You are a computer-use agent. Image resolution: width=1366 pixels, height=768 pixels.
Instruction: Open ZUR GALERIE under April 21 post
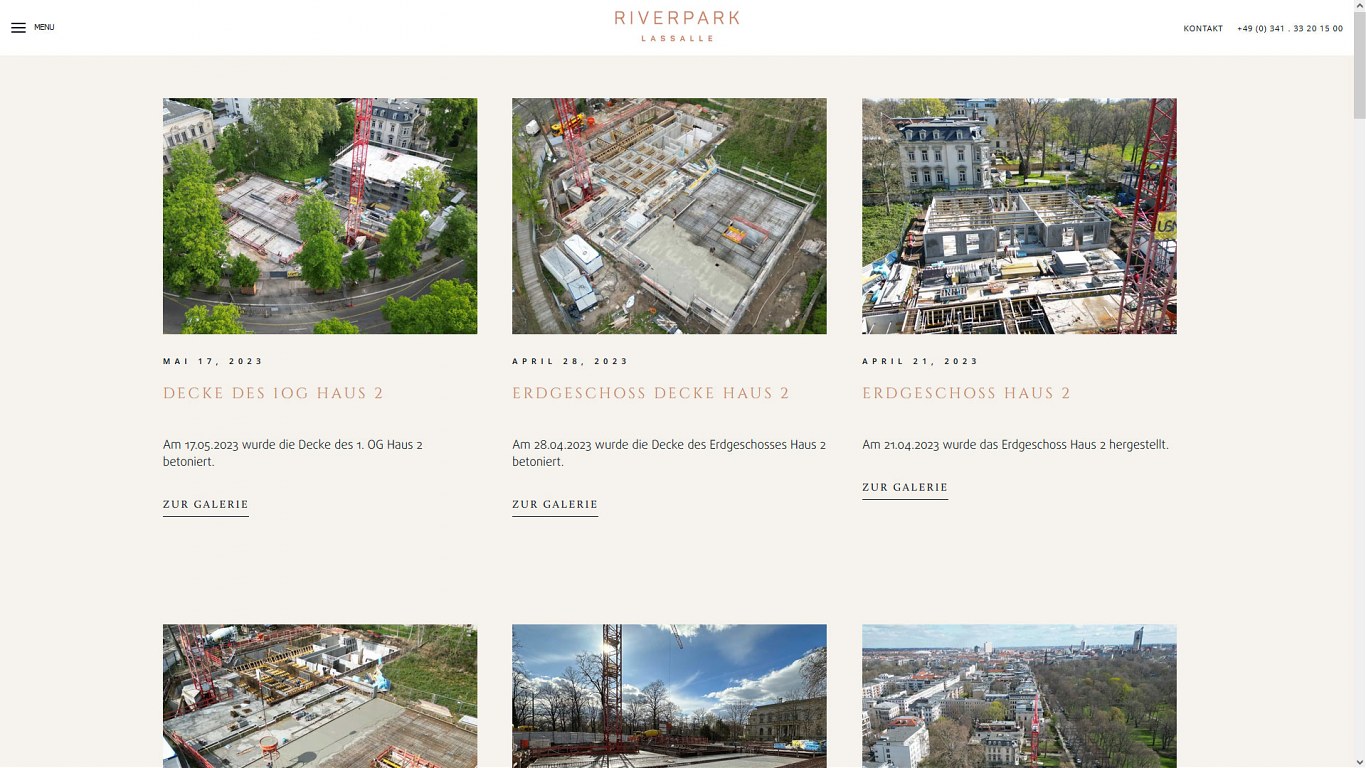905,488
